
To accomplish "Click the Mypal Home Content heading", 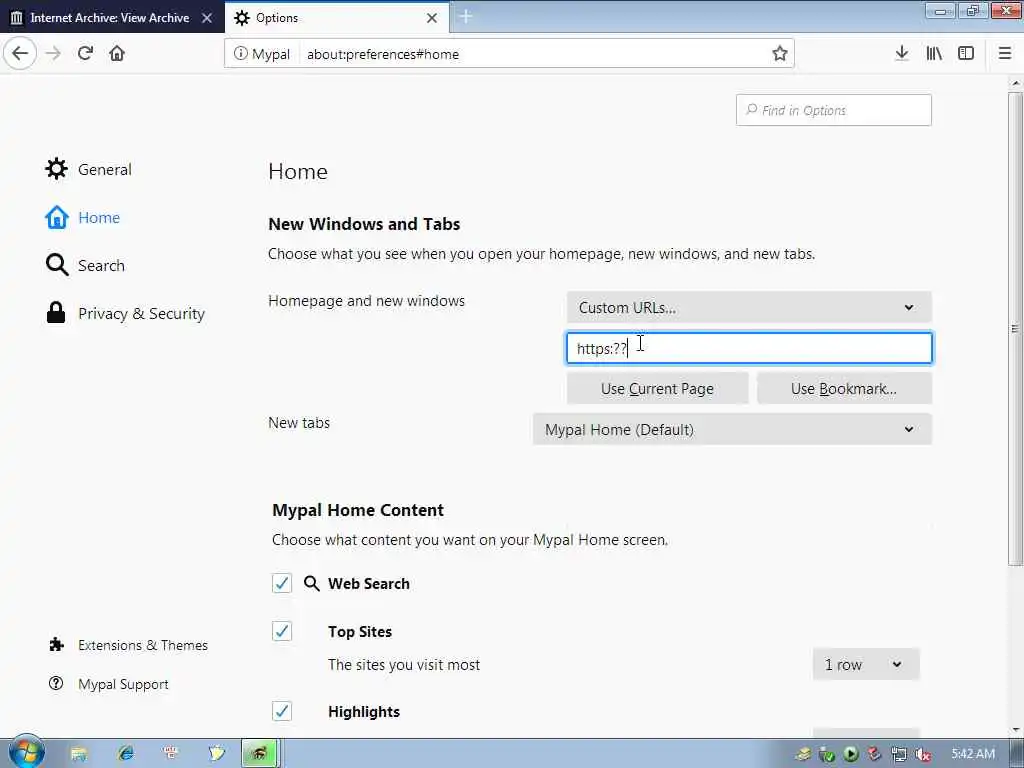I will pyautogui.click(x=358, y=510).
